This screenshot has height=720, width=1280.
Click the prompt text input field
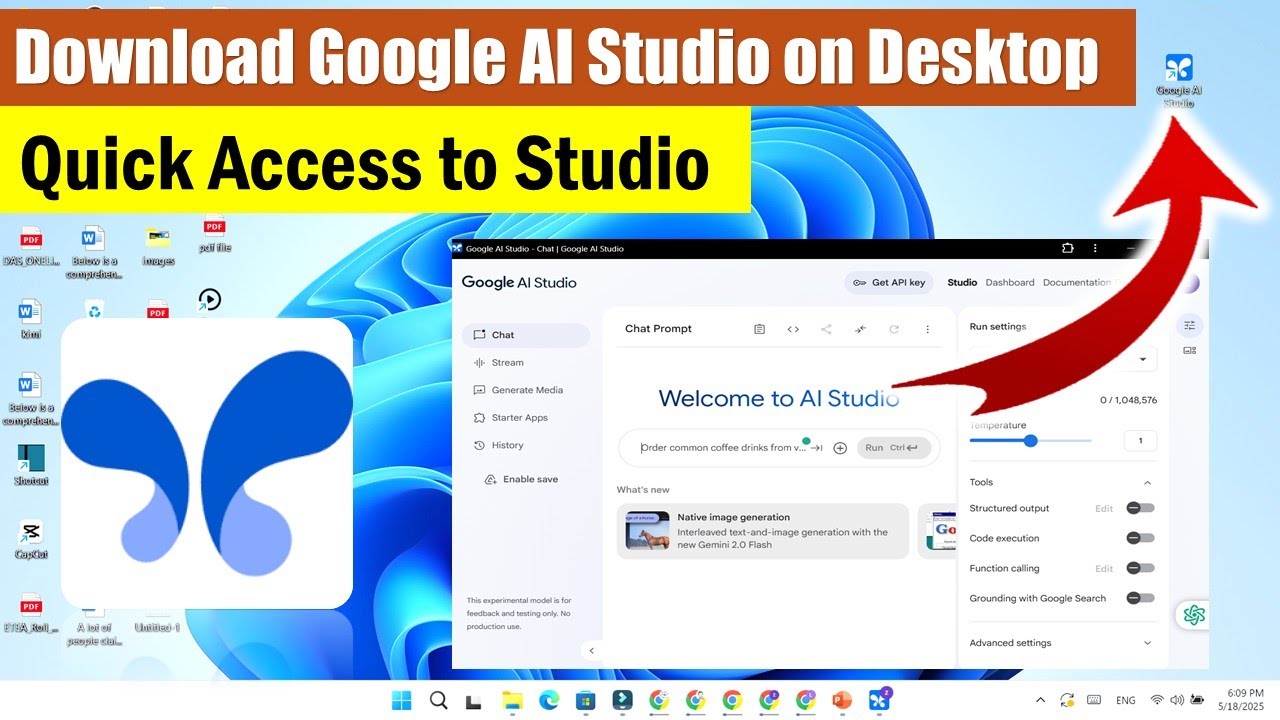pos(723,448)
